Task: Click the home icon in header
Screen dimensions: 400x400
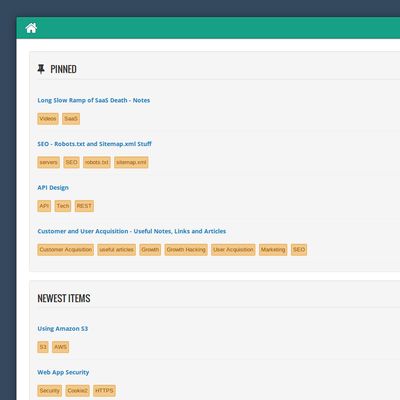Action: (x=31, y=28)
